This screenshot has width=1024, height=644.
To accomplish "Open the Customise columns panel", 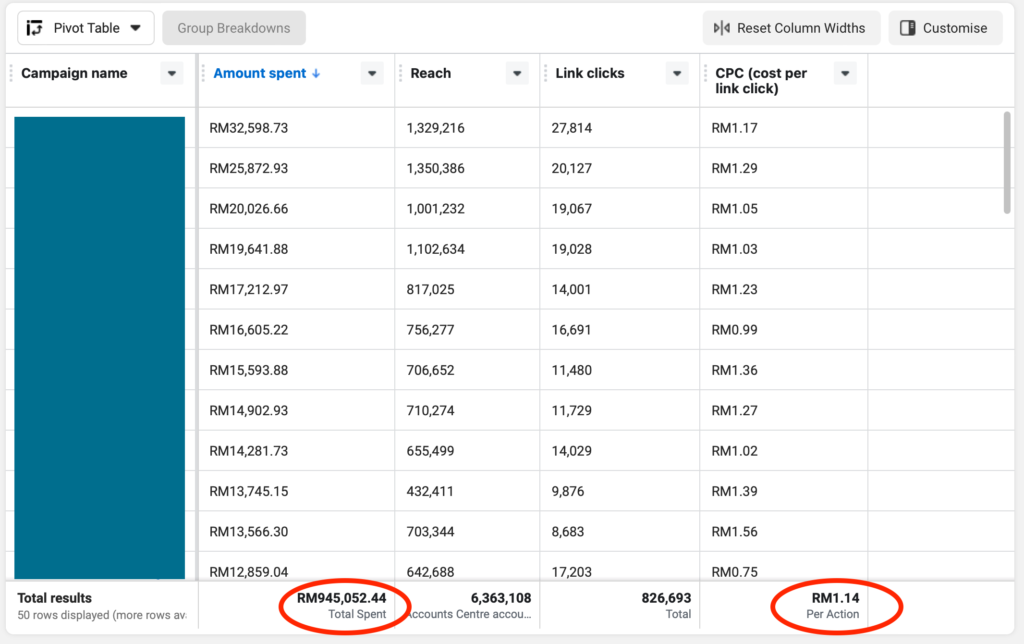I will point(945,28).
